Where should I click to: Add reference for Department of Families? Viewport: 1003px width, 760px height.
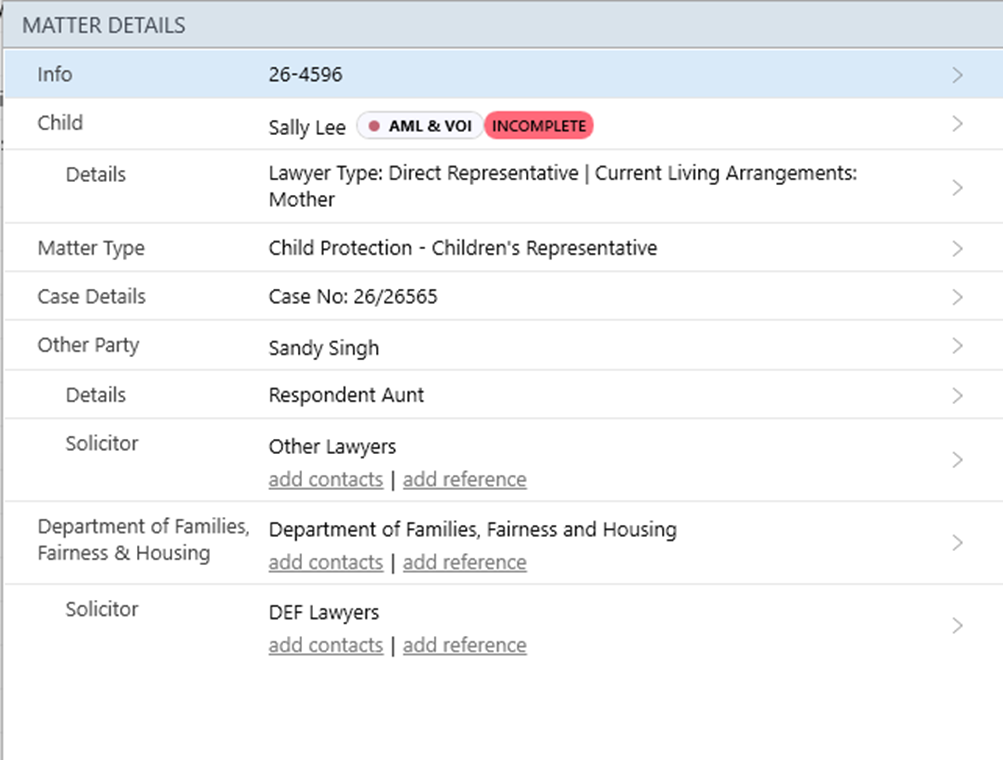click(464, 563)
